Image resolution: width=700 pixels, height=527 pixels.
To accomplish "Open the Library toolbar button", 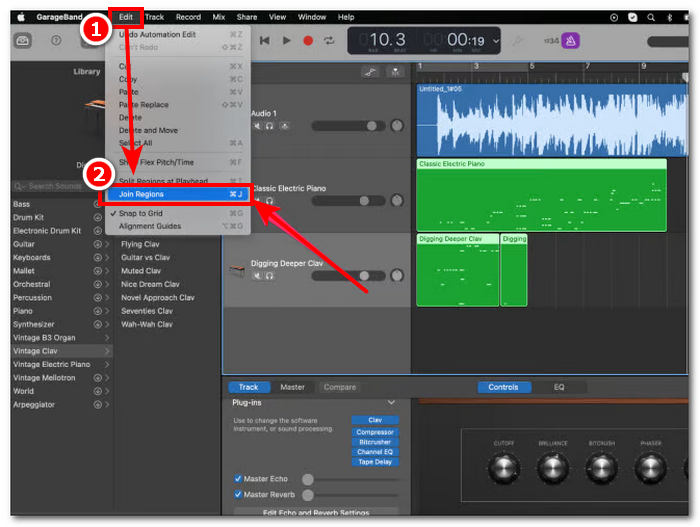I will pos(23,41).
